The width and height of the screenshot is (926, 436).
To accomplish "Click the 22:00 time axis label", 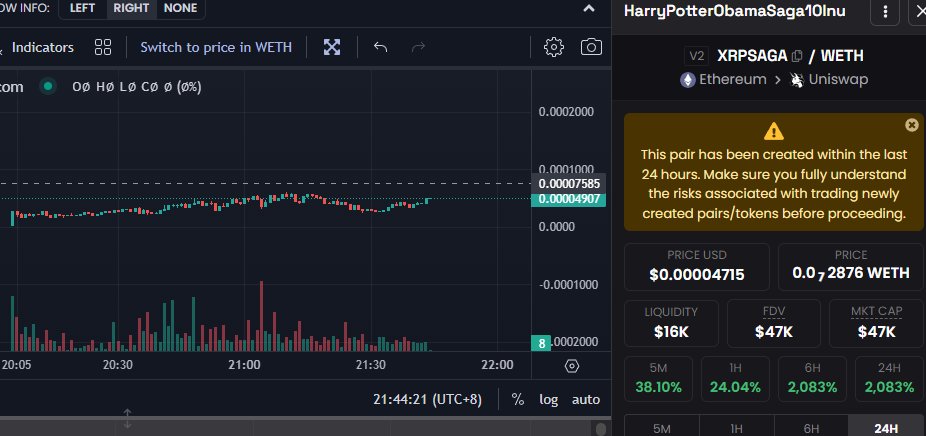I will pos(497,365).
